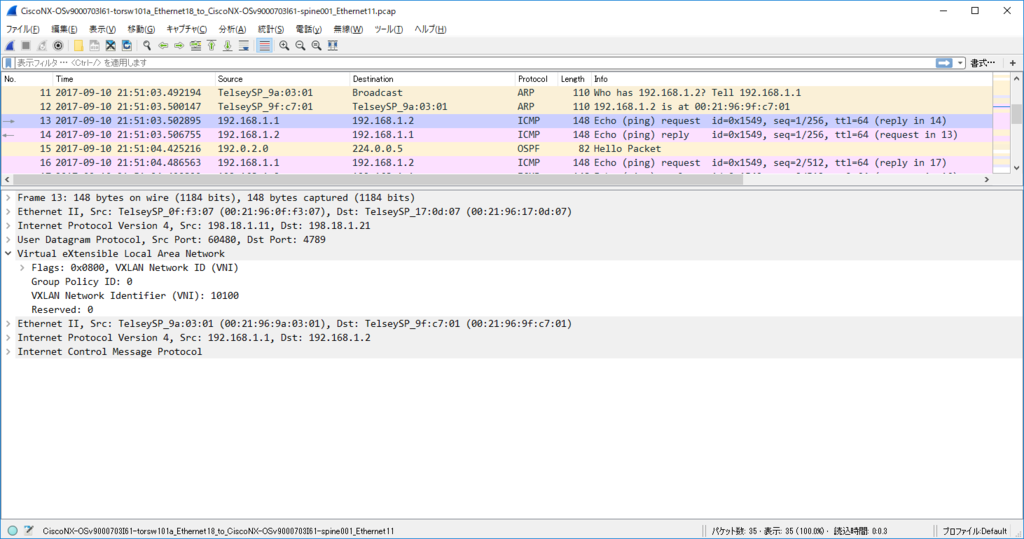The width and height of the screenshot is (1024, 539).
Task: Click the close capture file icon
Action: (110, 46)
